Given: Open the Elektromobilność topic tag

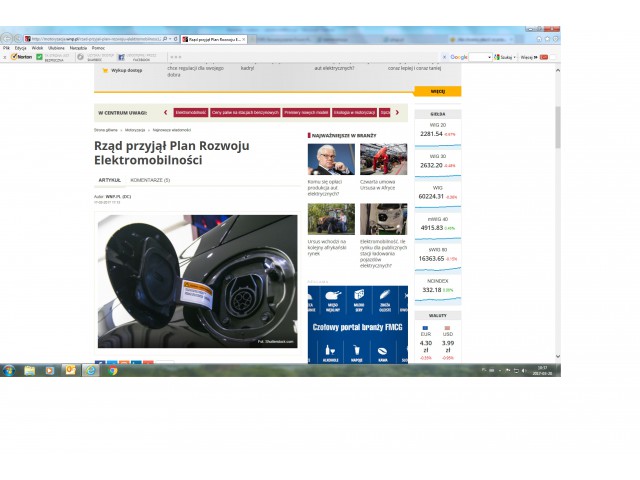Looking at the screenshot, I should 190,113.
